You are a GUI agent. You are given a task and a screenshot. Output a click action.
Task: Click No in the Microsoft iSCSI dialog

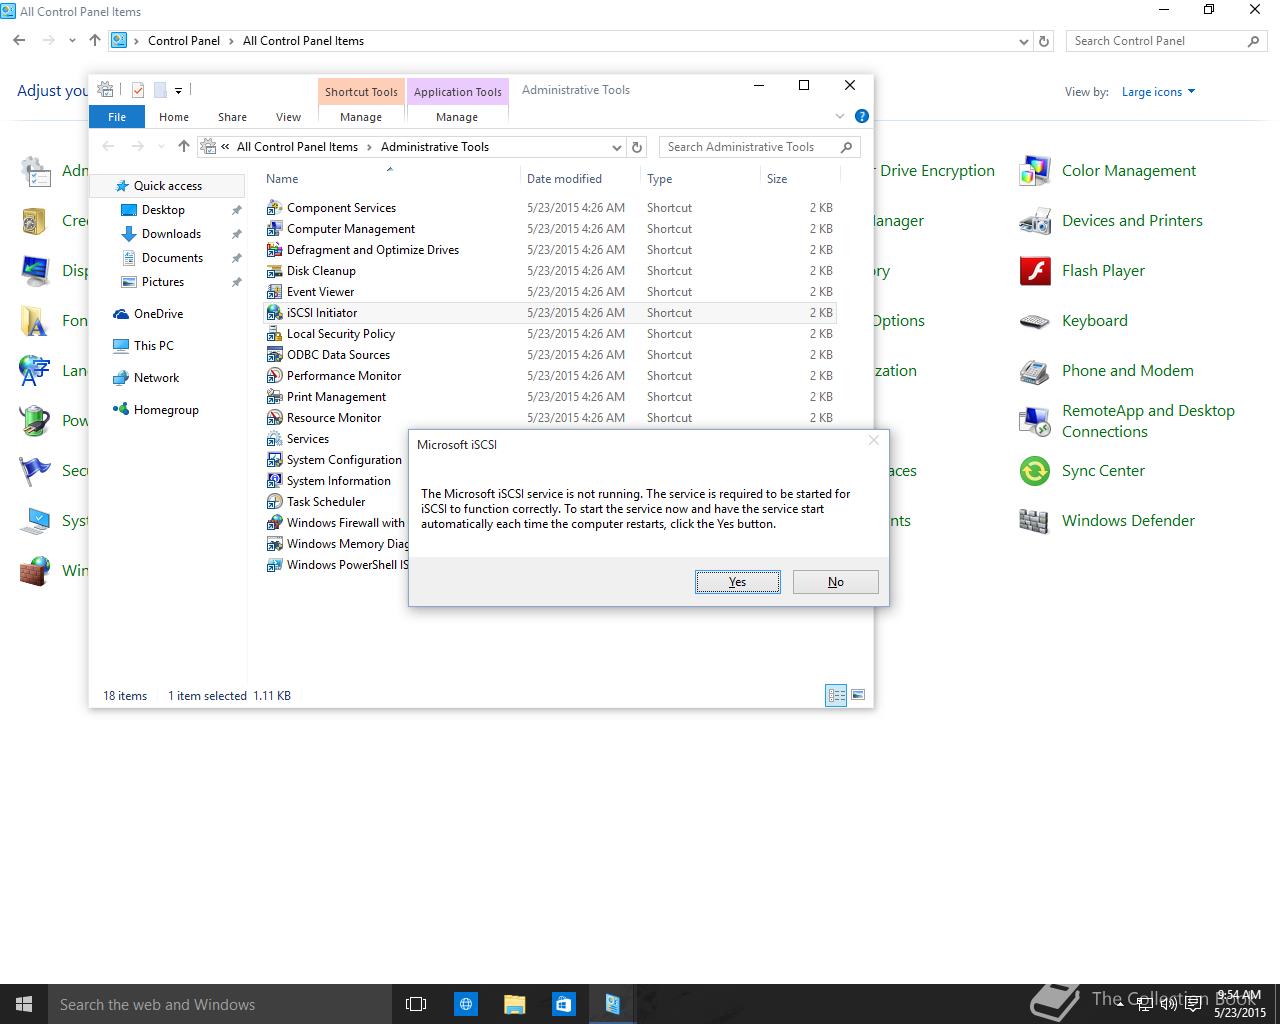[835, 582]
